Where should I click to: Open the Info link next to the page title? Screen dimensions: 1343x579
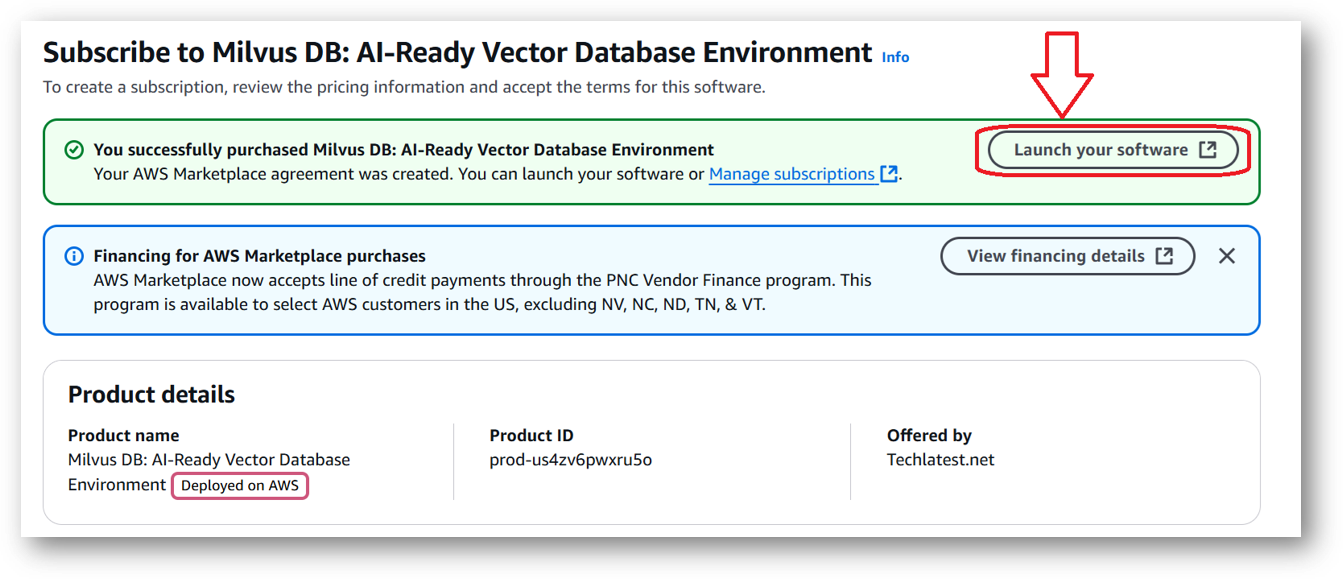coord(894,57)
